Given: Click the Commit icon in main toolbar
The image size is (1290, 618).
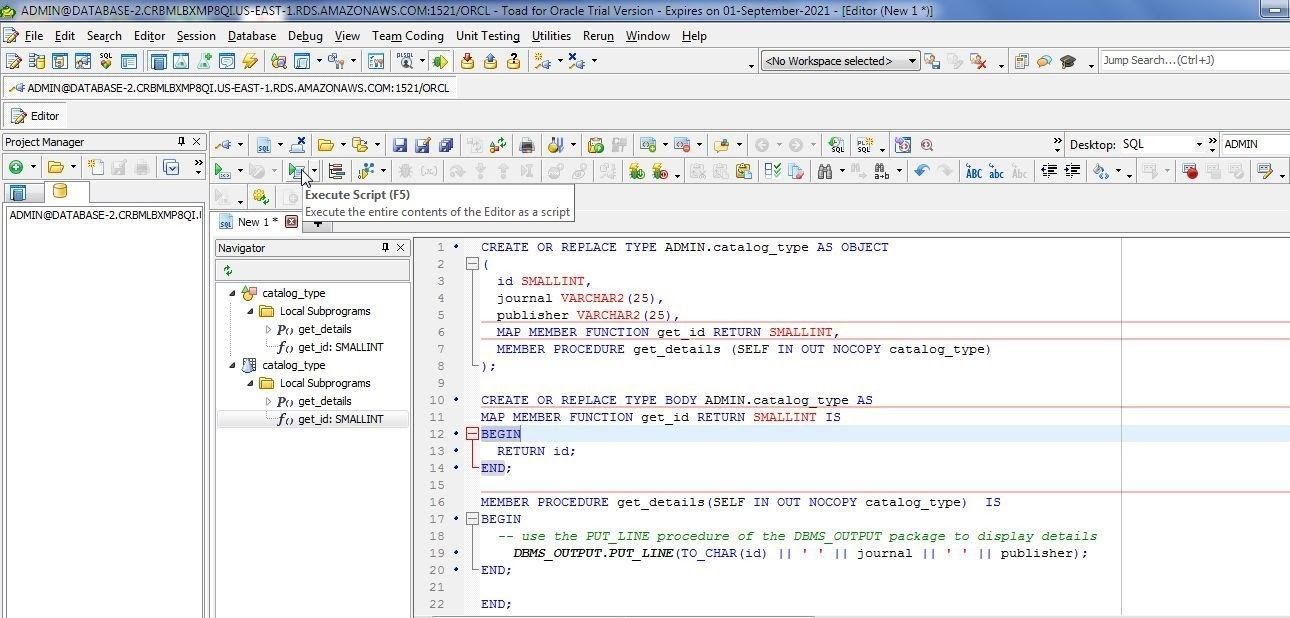Looking at the screenshot, I should tap(467, 61).
